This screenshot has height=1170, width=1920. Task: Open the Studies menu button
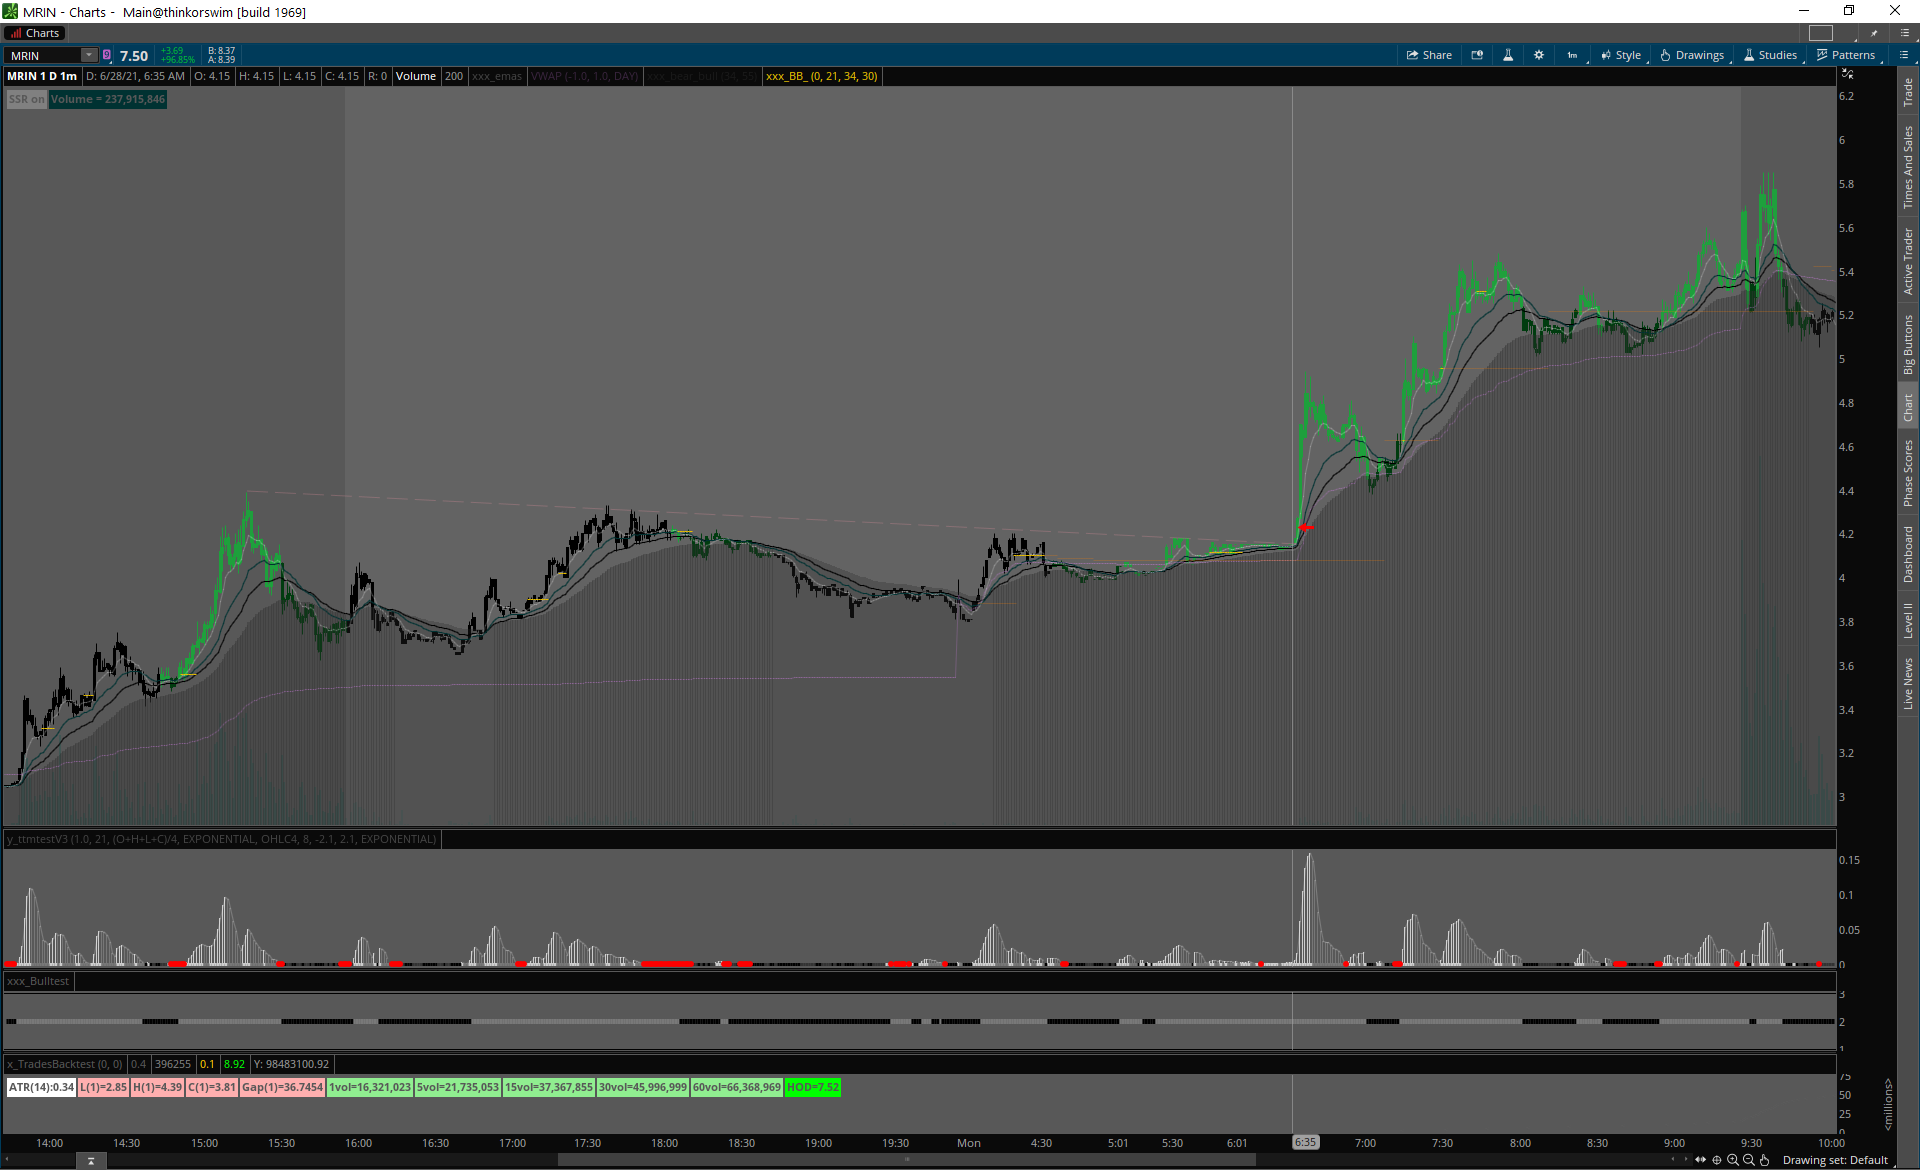click(1771, 55)
